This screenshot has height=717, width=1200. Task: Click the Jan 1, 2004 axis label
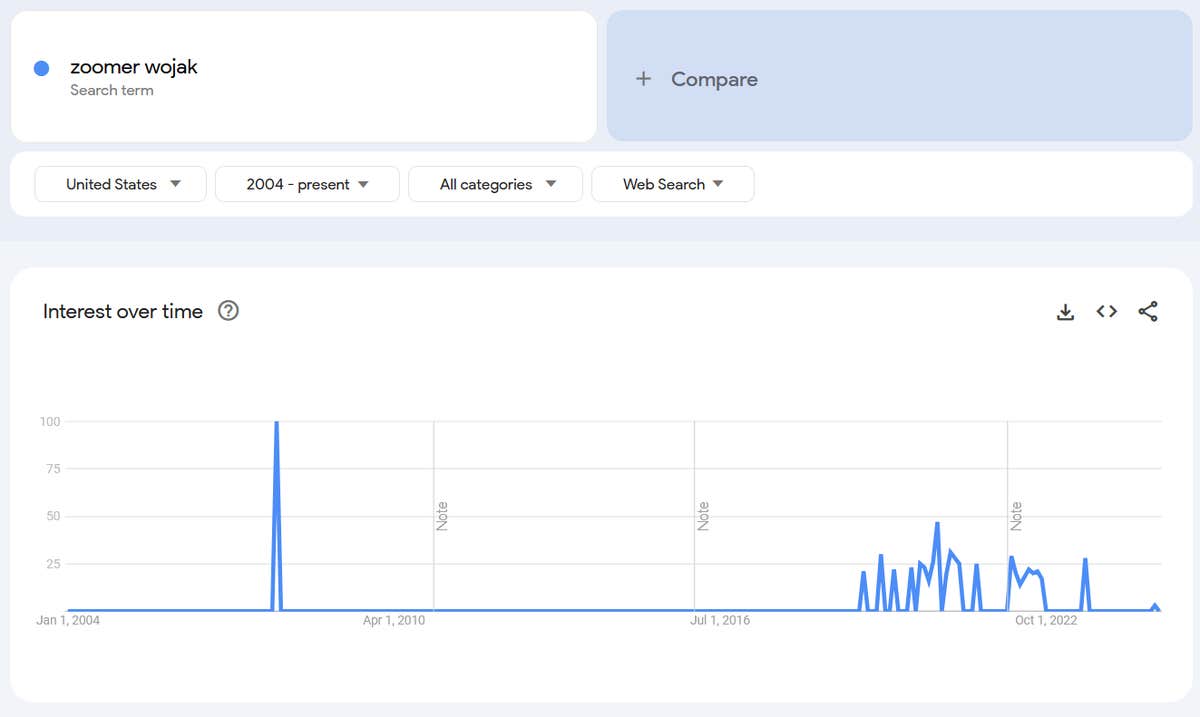(x=68, y=620)
